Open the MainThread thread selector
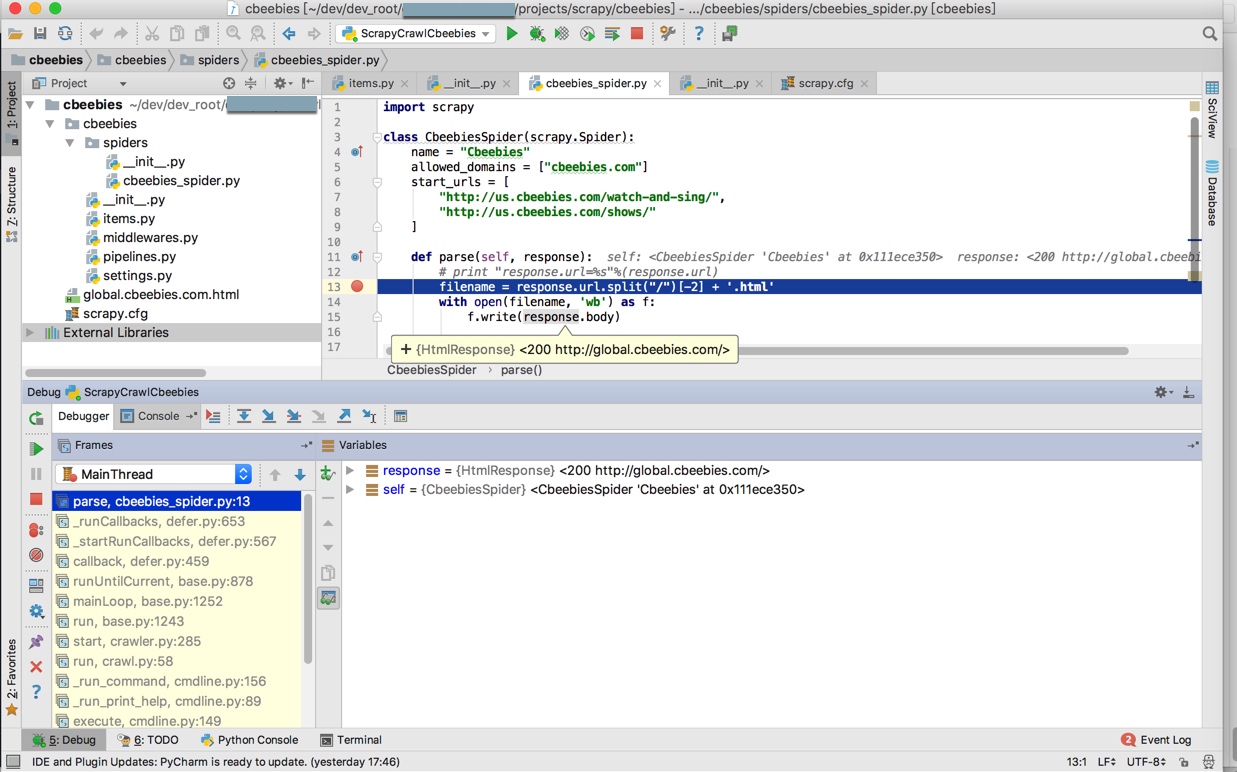Screen dimensions: 1237x772 click(x=154, y=474)
